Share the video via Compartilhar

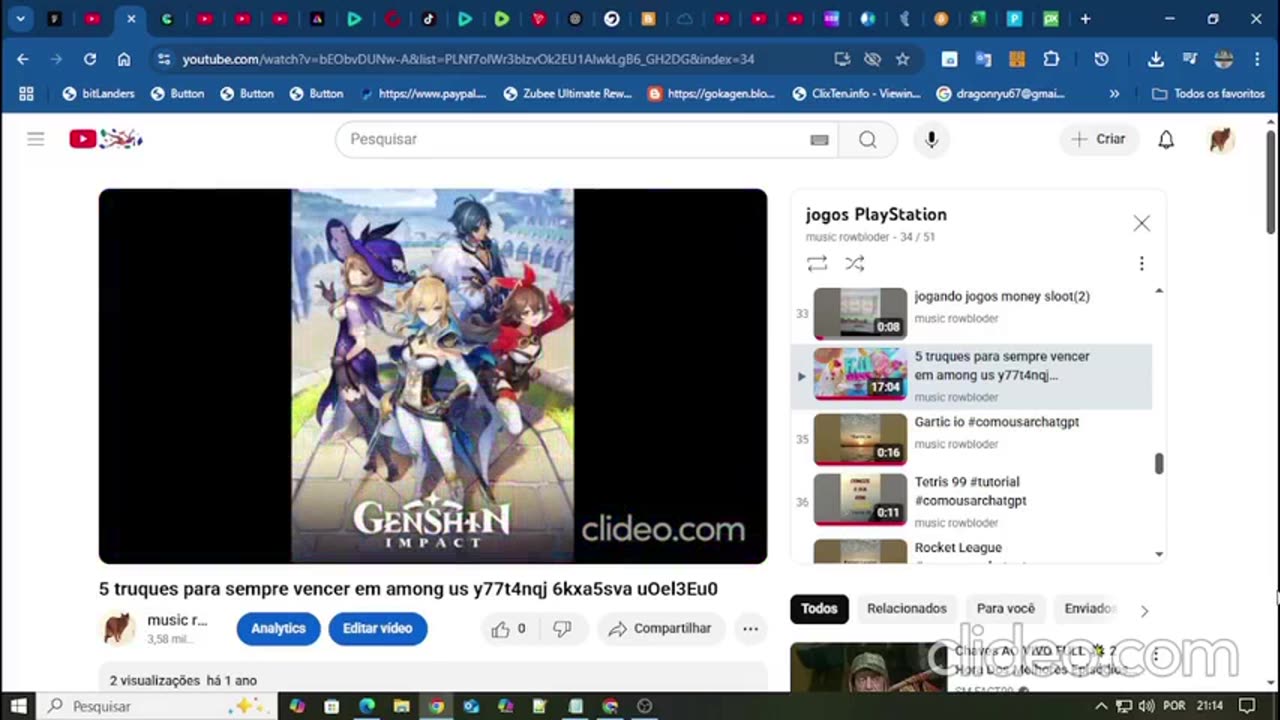click(660, 629)
